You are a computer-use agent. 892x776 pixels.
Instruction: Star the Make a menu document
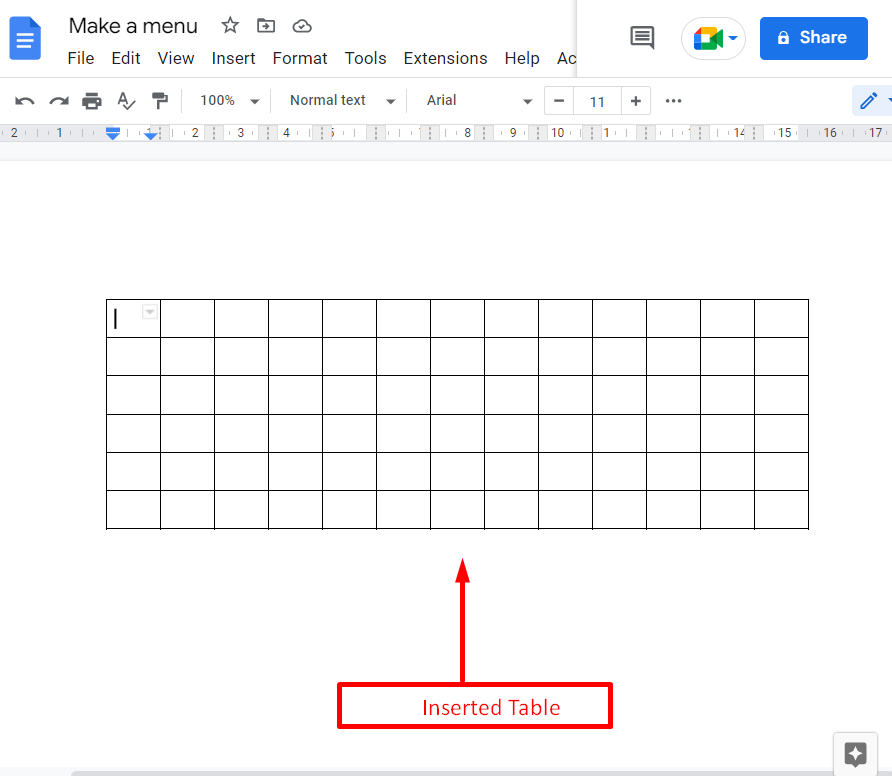230,26
